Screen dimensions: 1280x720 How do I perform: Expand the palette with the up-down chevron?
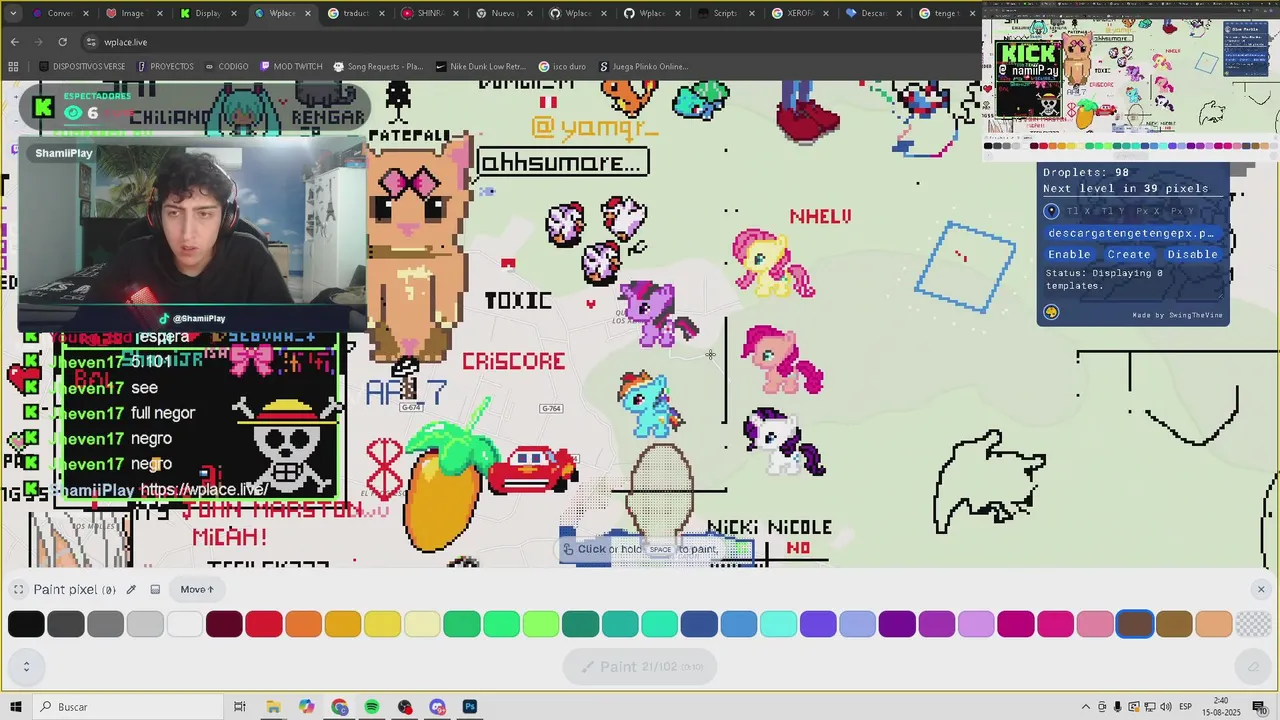click(x=26, y=666)
